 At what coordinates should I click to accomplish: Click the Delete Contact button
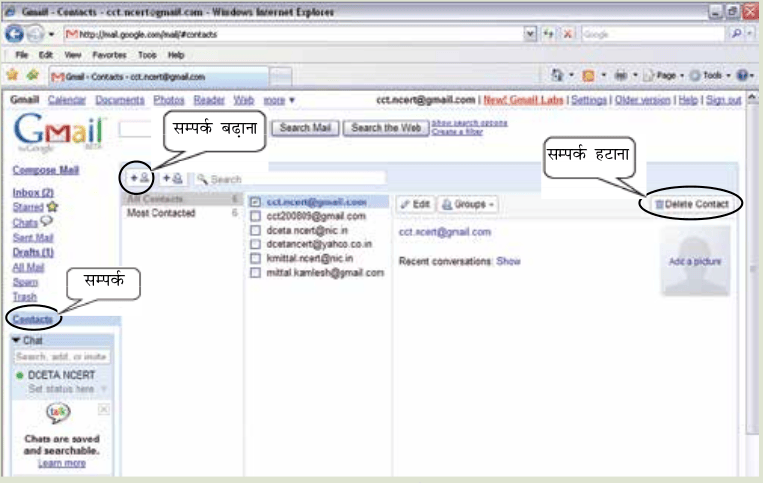691,204
